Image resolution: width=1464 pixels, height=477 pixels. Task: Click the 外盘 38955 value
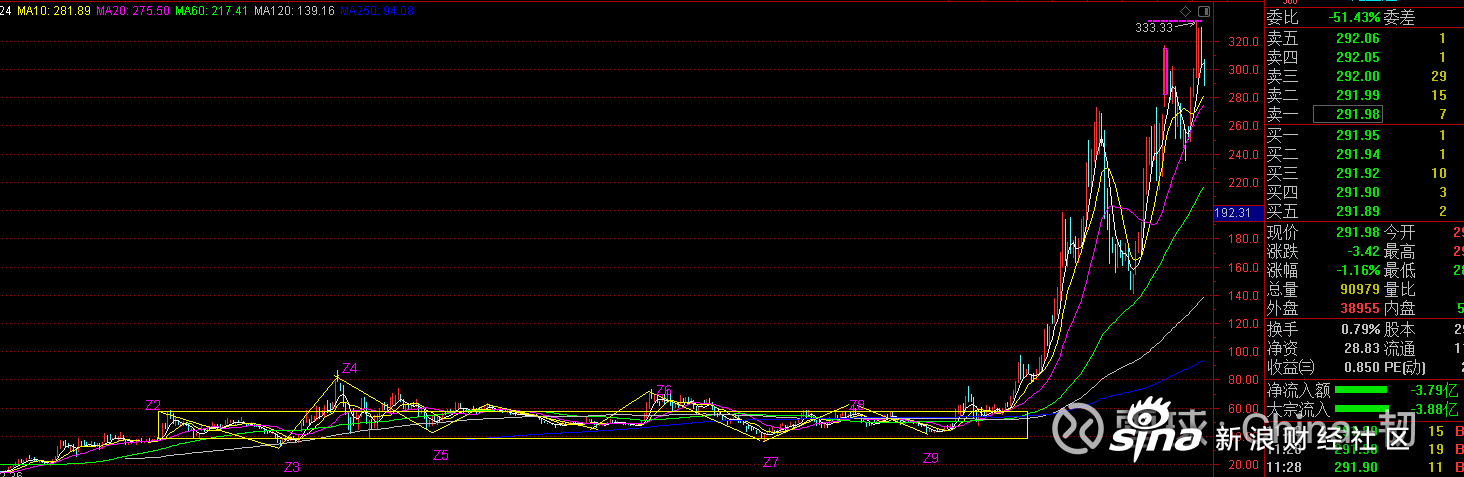tap(1360, 308)
